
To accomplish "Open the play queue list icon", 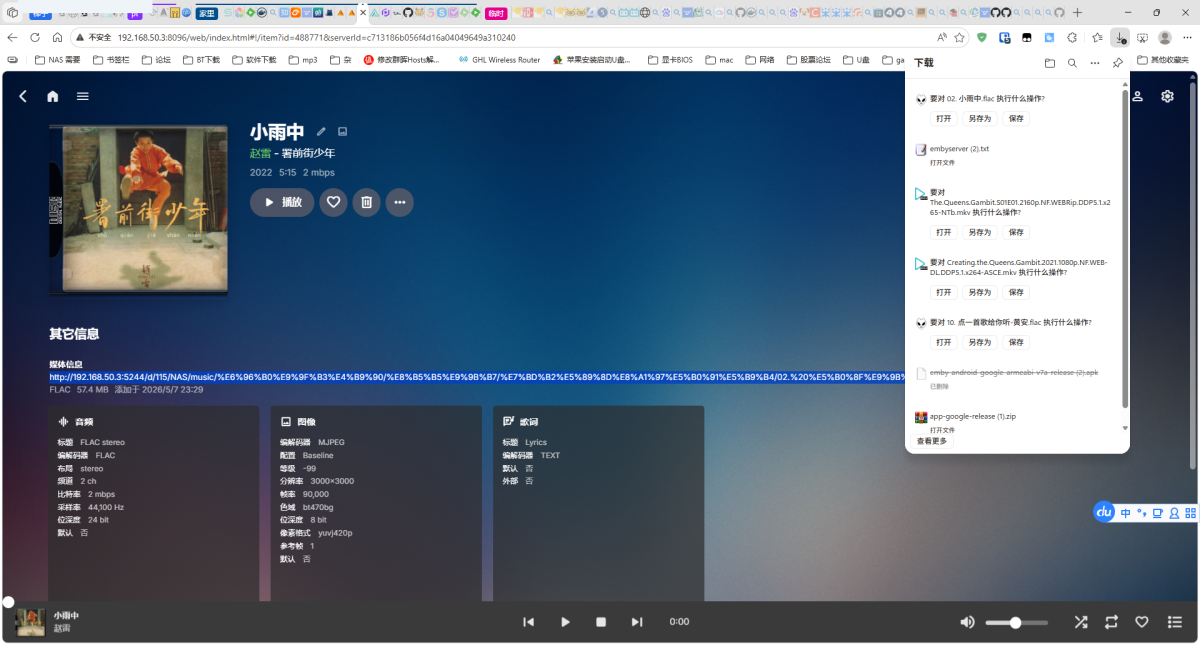I will (1175, 622).
